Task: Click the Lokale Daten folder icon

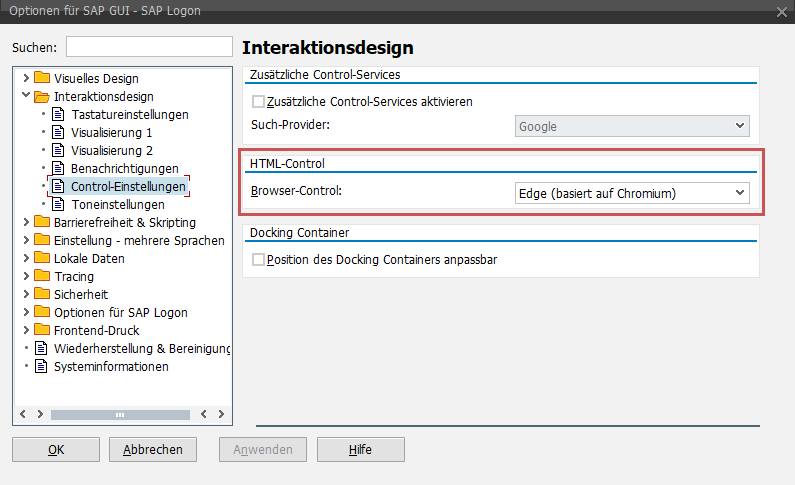Action: pos(42,258)
